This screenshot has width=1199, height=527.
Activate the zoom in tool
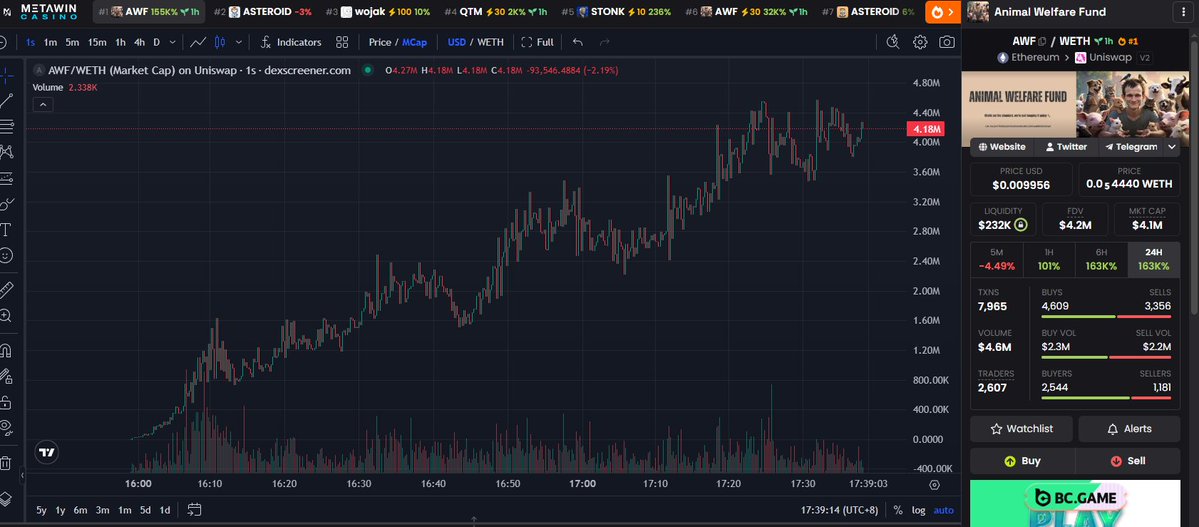coord(6,315)
